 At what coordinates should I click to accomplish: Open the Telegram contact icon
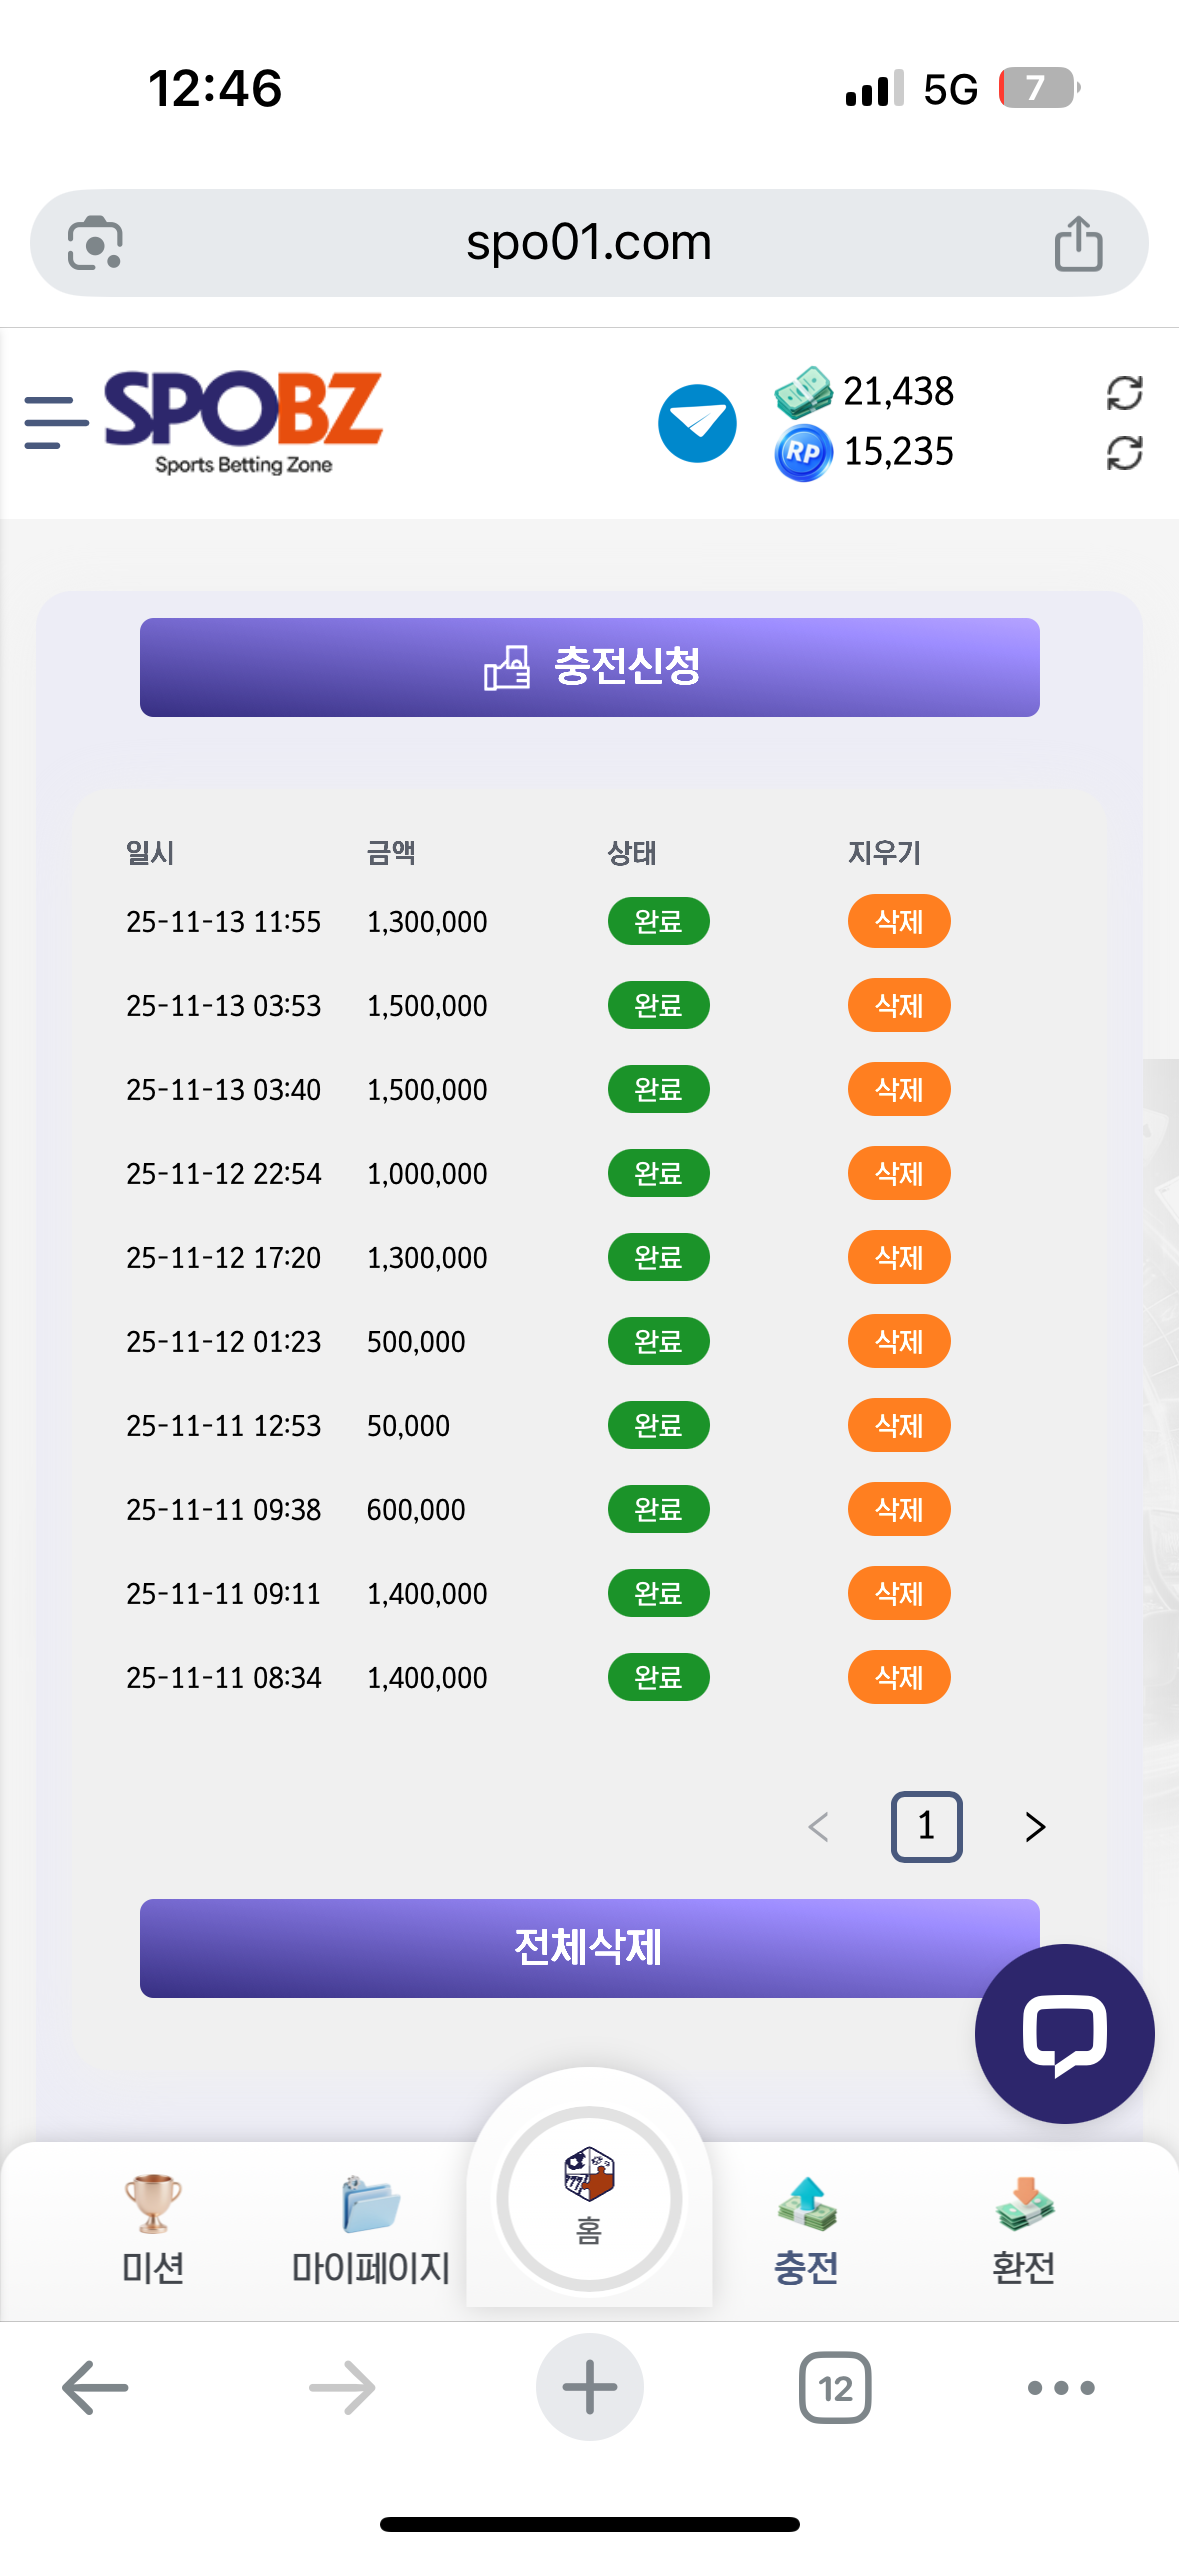coord(697,423)
